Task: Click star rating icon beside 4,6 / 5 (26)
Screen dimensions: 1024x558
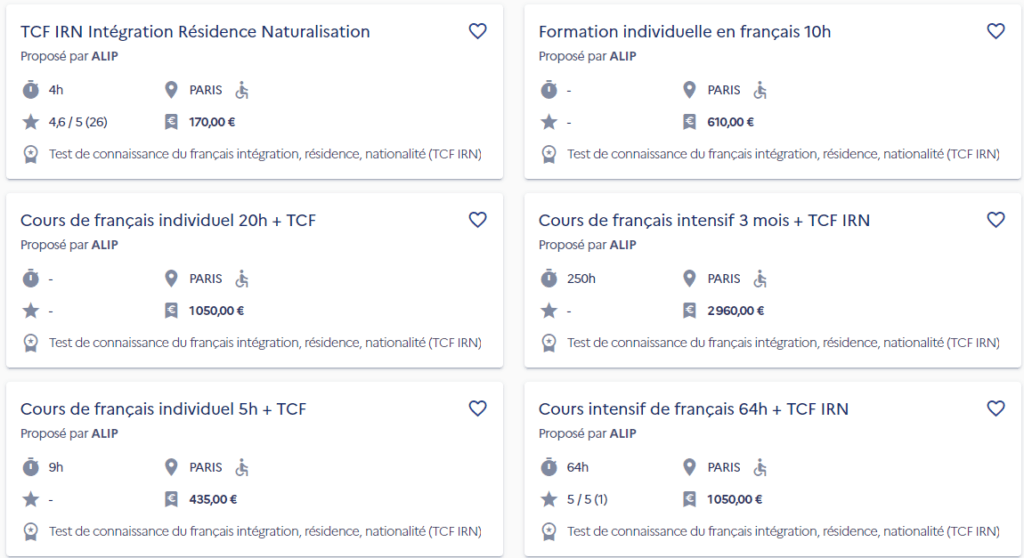Action: (30, 122)
